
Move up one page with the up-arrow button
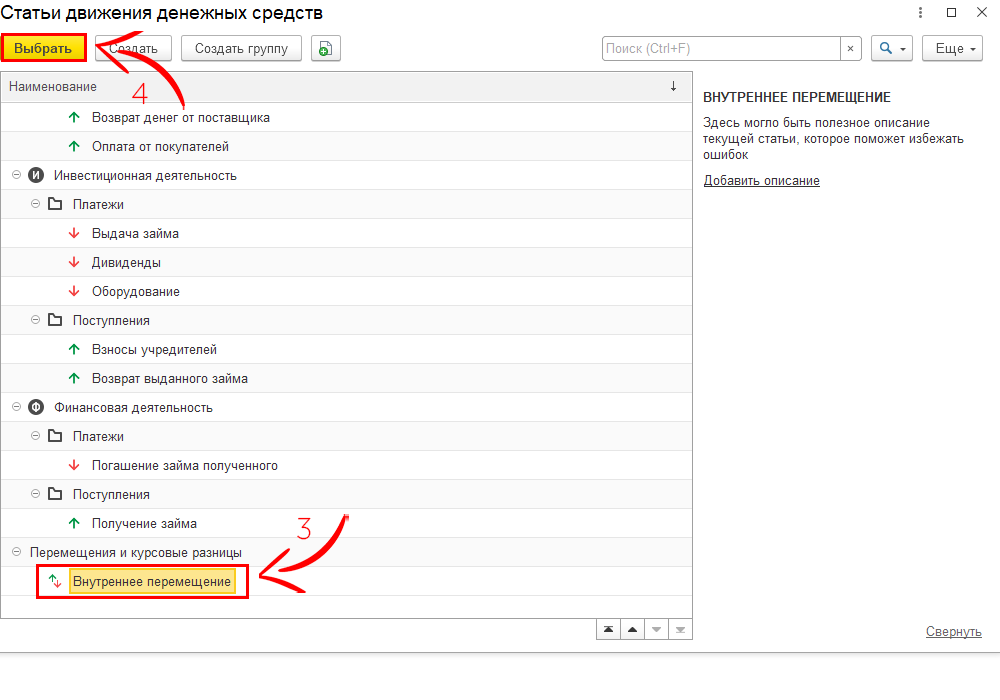pos(632,629)
